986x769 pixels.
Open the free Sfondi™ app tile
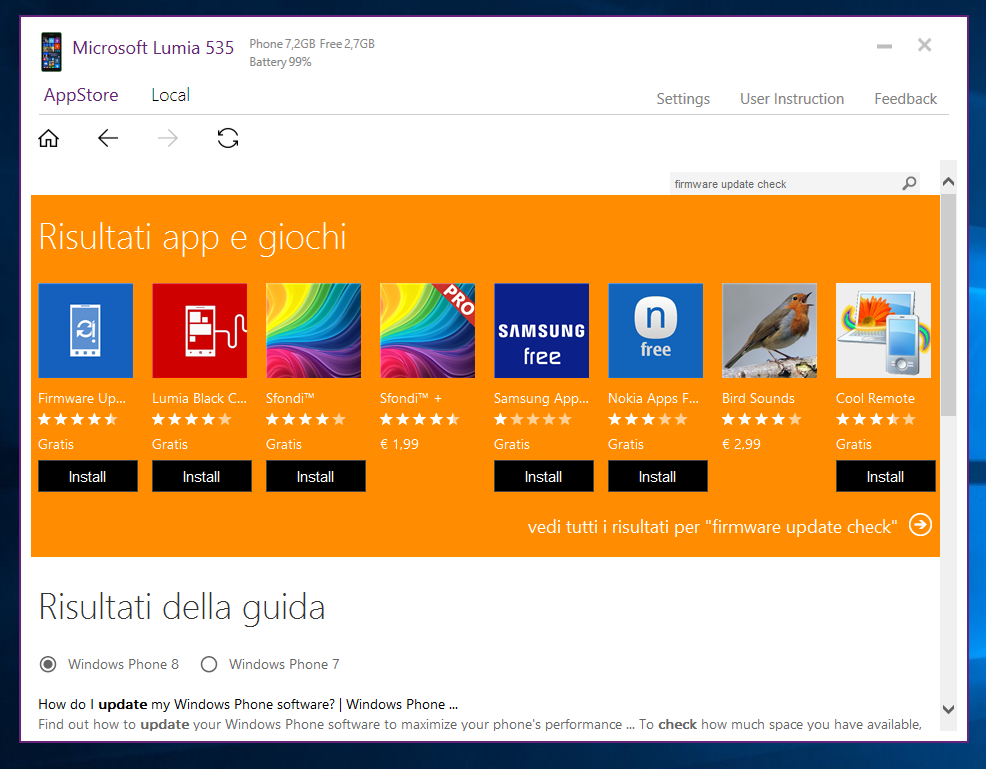[313, 331]
